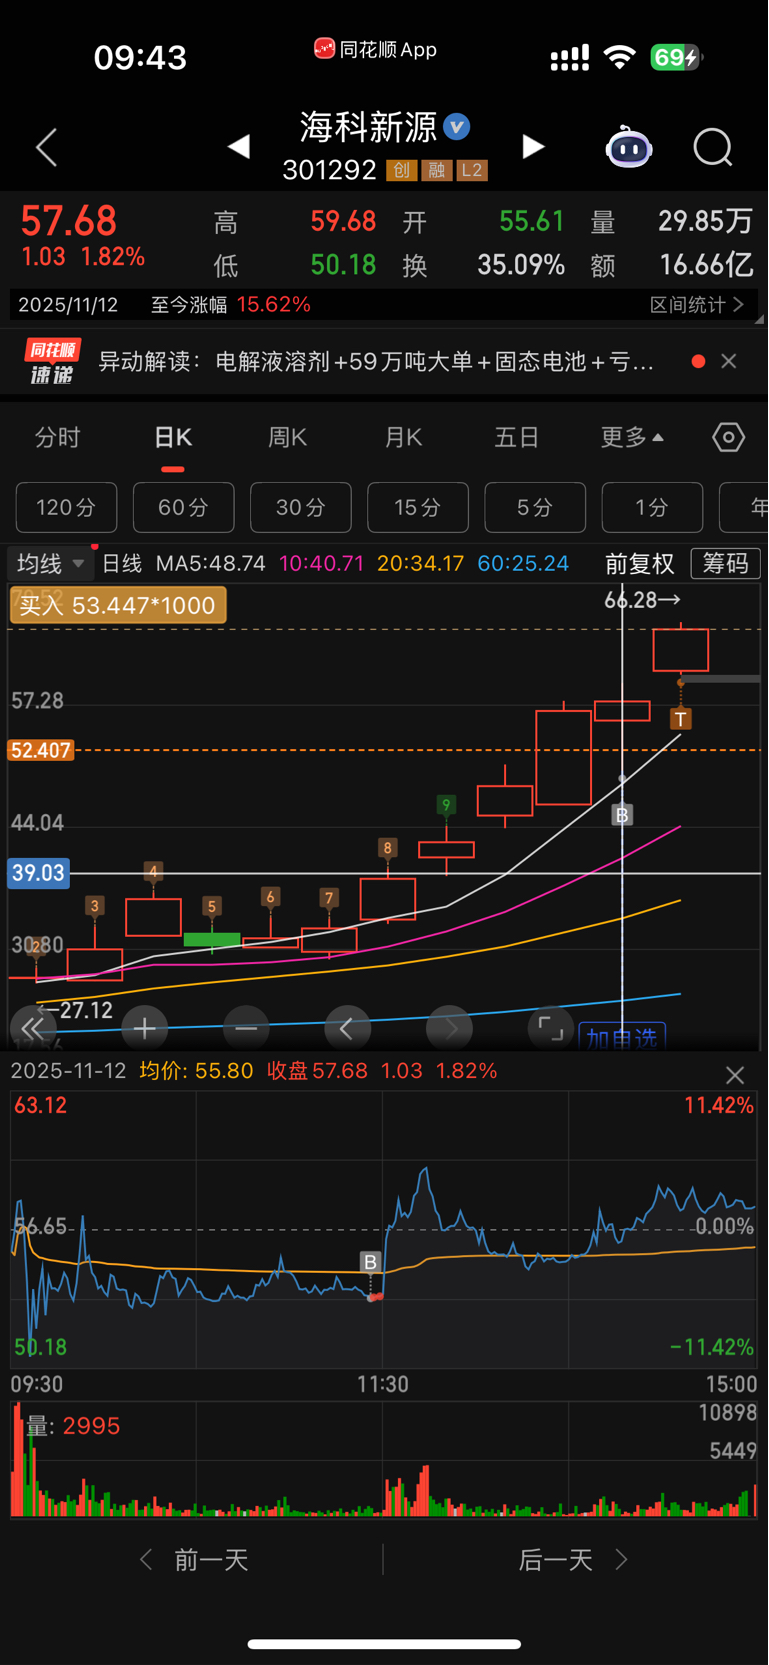The image size is (769, 1665).
Task: Select 15分 period button
Action: click(418, 508)
